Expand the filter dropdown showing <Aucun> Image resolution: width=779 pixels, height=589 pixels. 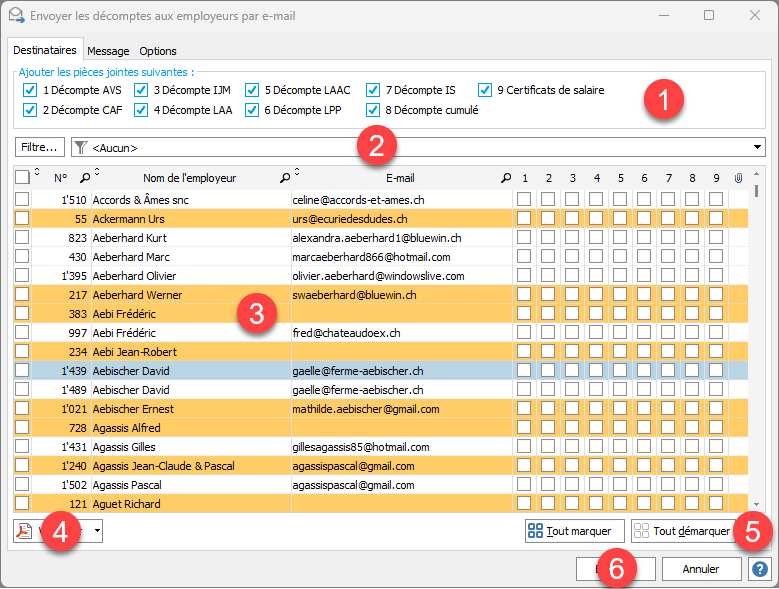click(x=757, y=147)
